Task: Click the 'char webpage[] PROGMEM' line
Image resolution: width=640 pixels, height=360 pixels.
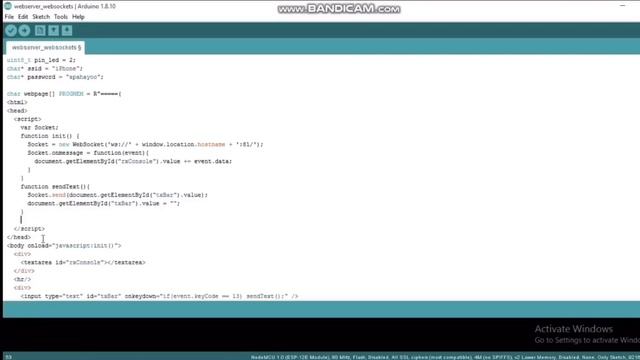Action: [64, 94]
